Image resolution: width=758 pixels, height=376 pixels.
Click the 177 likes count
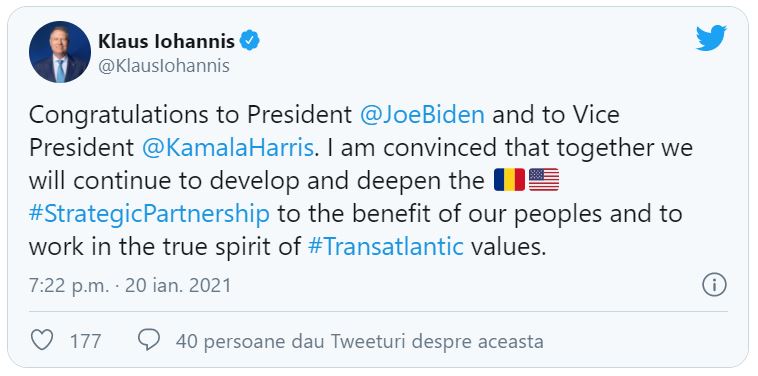coord(86,341)
